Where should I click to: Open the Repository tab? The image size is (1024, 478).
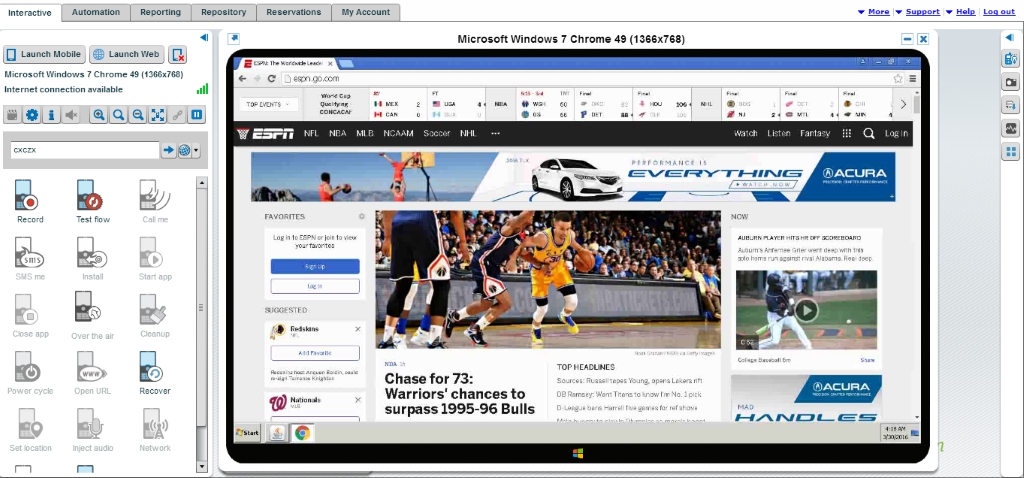click(223, 12)
